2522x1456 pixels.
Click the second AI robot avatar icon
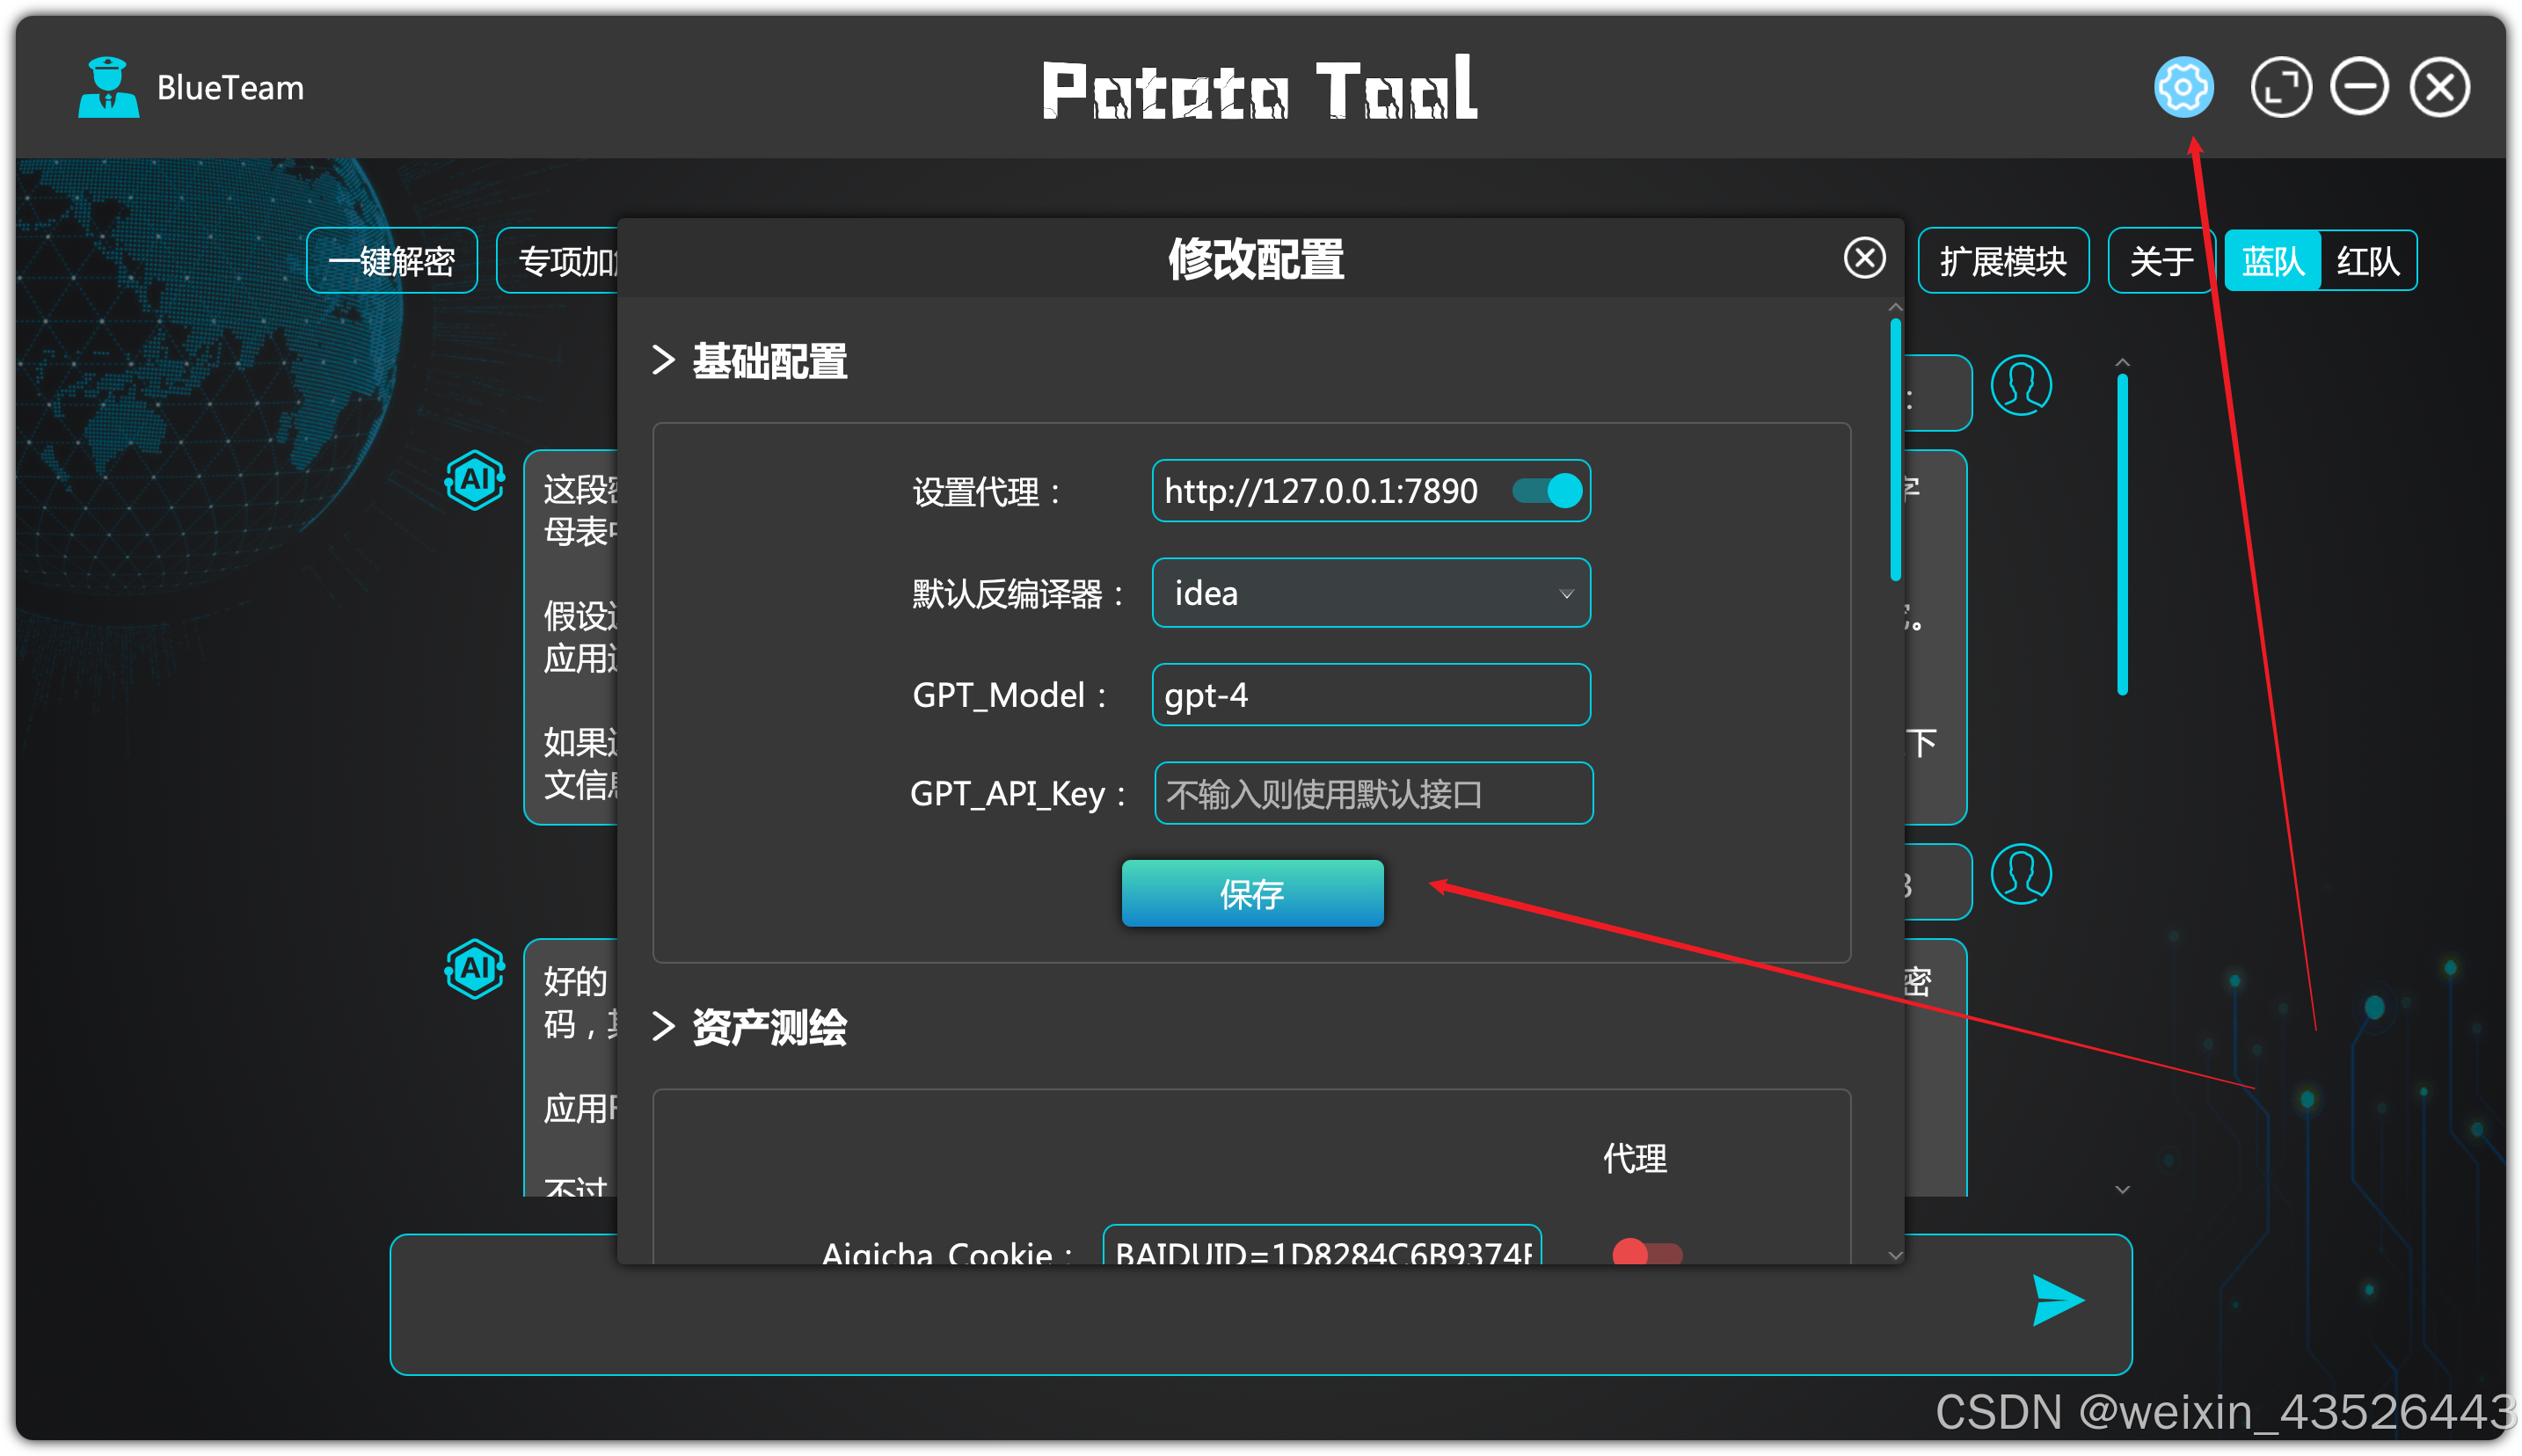pyautogui.click(x=474, y=968)
